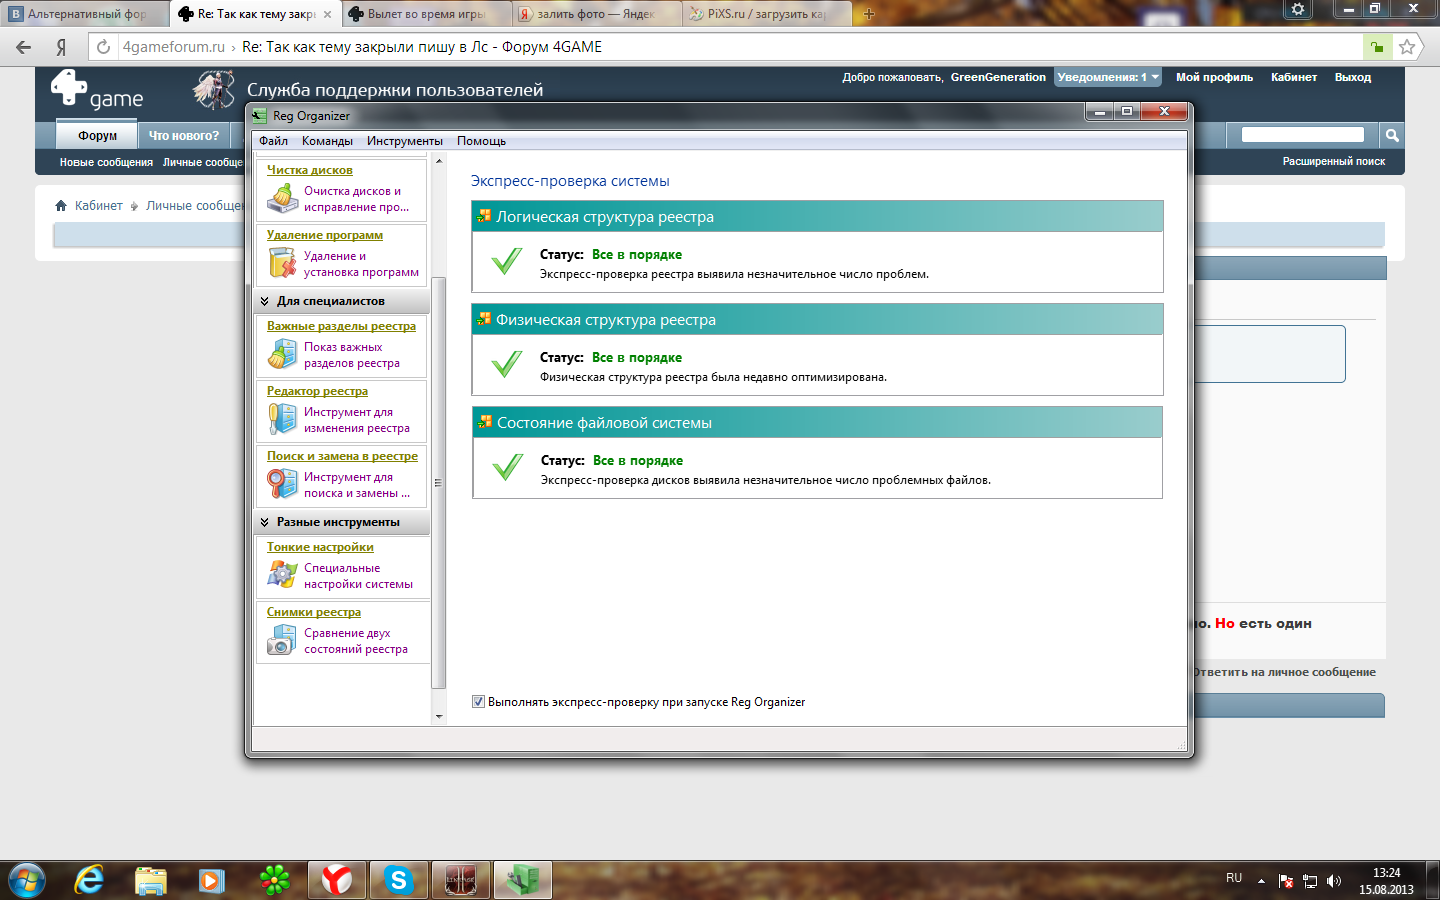Switch to the Вылет во время игры tab
Viewport: 1440px width, 900px height.
tap(427, 14)
